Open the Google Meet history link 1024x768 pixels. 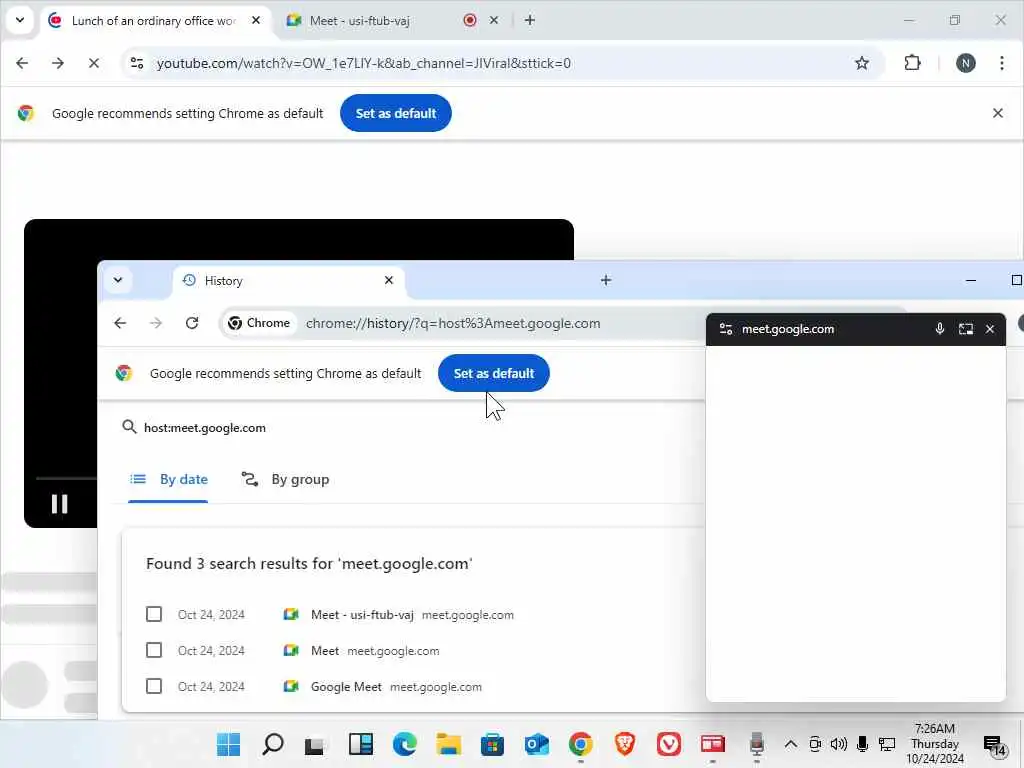(x=346, y=687)
